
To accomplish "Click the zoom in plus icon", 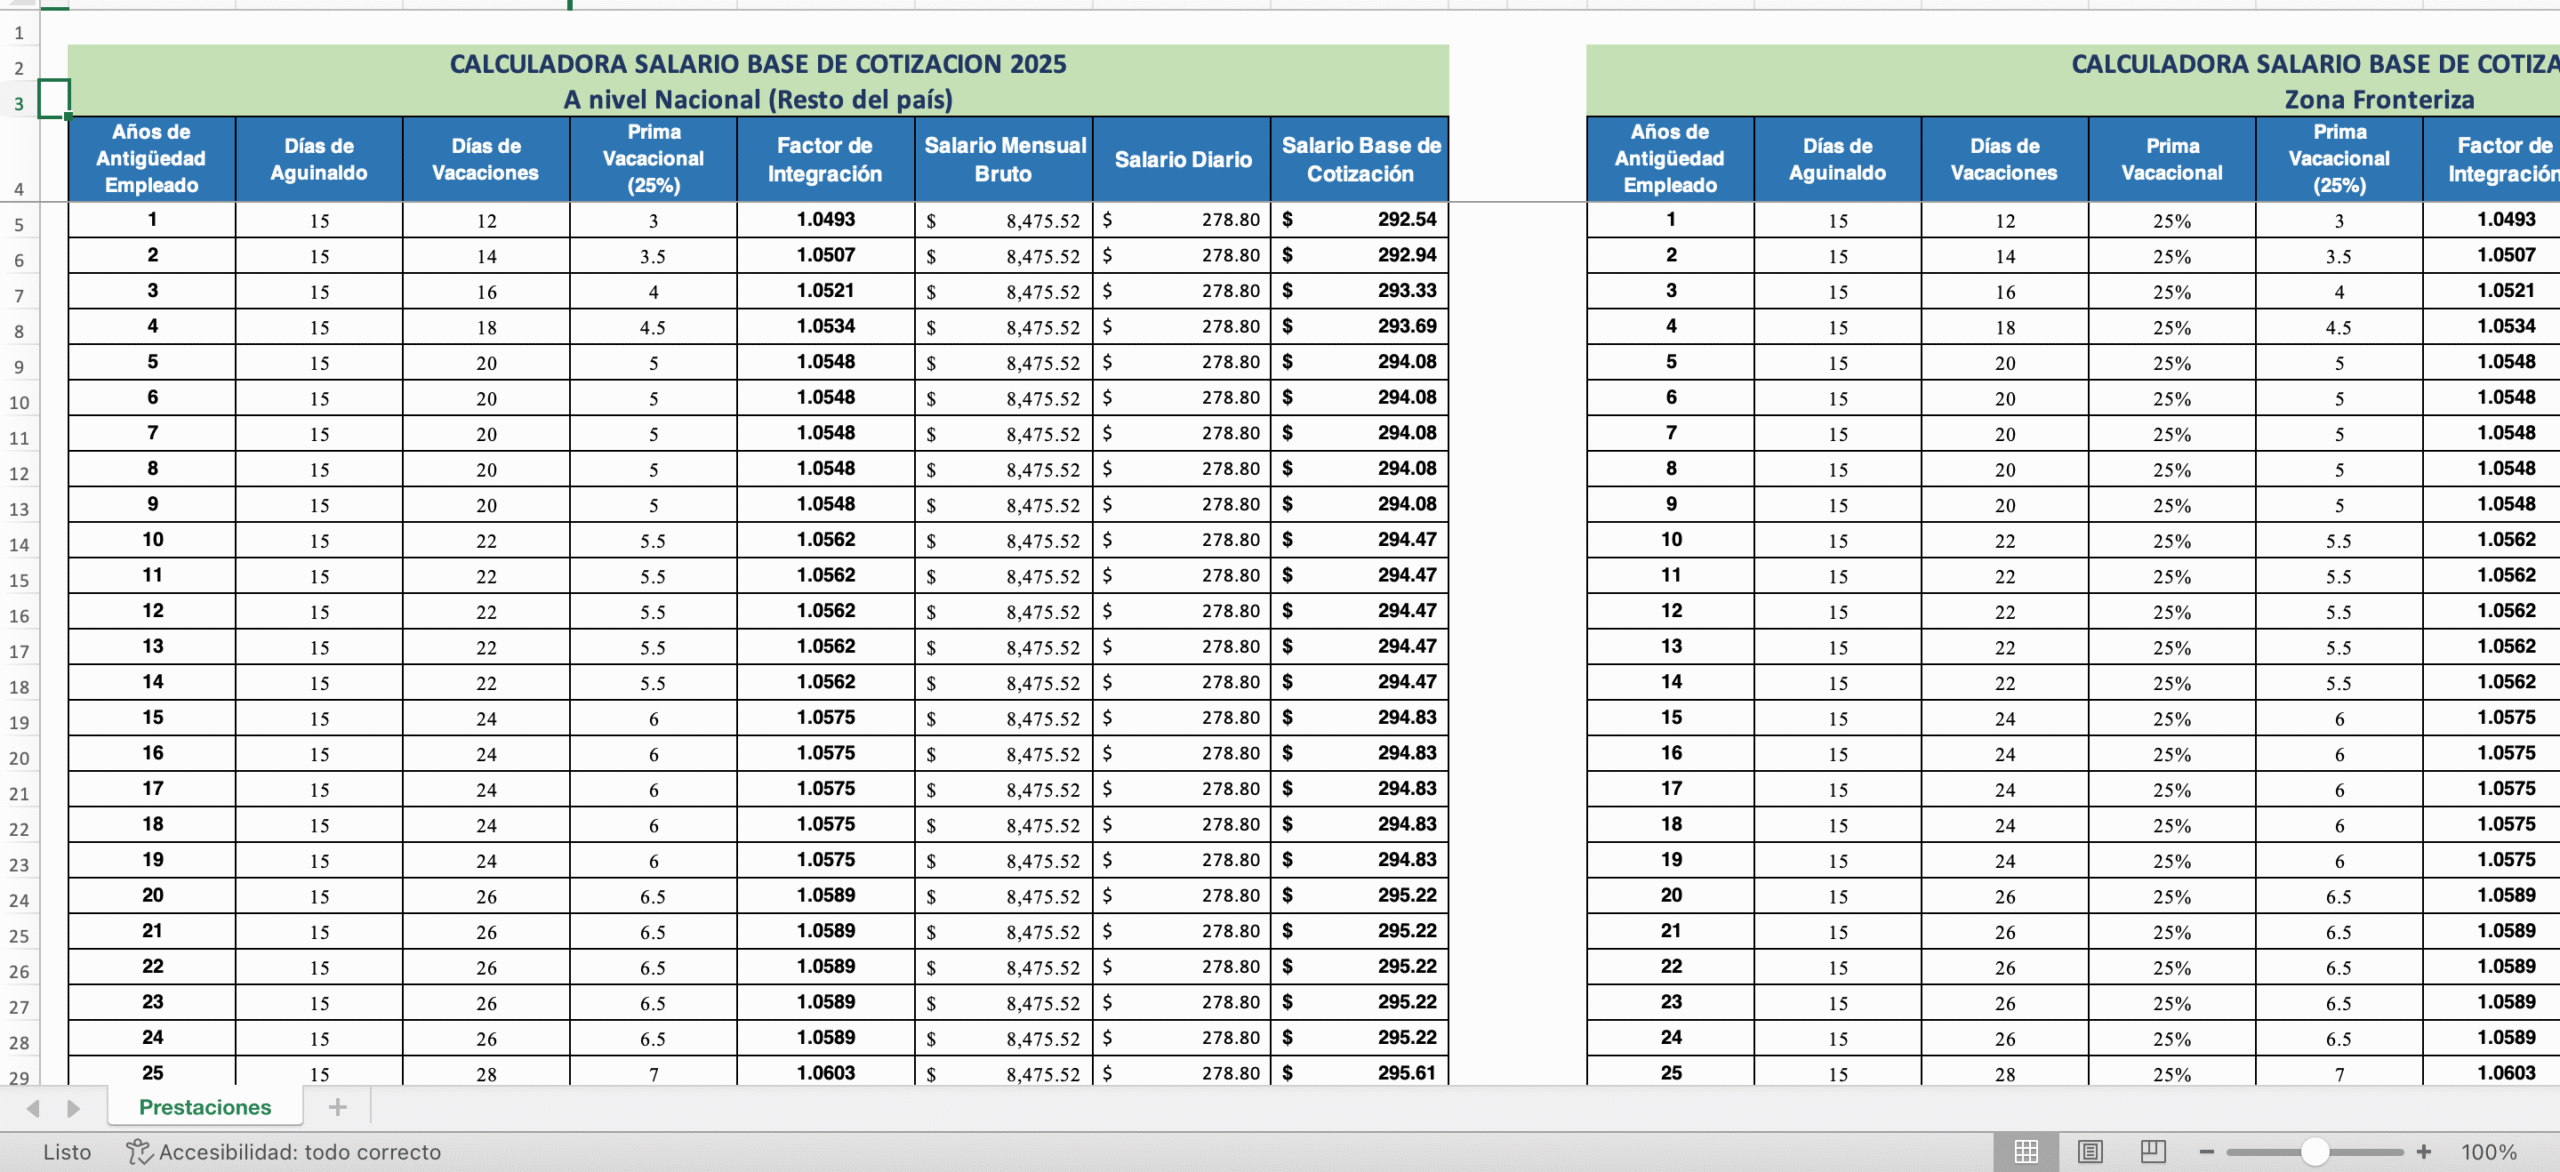I will [2424, 1152].
